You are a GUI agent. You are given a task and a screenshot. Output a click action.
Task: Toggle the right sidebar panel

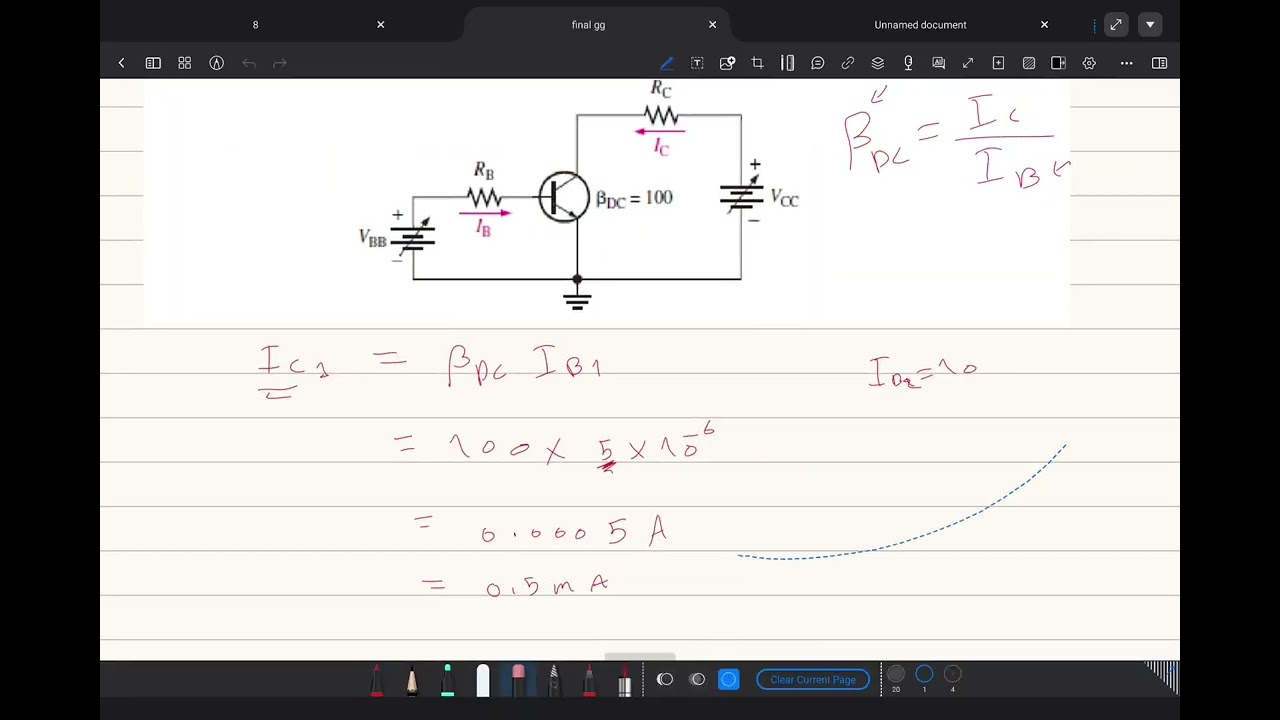(x=1159, y=63)
